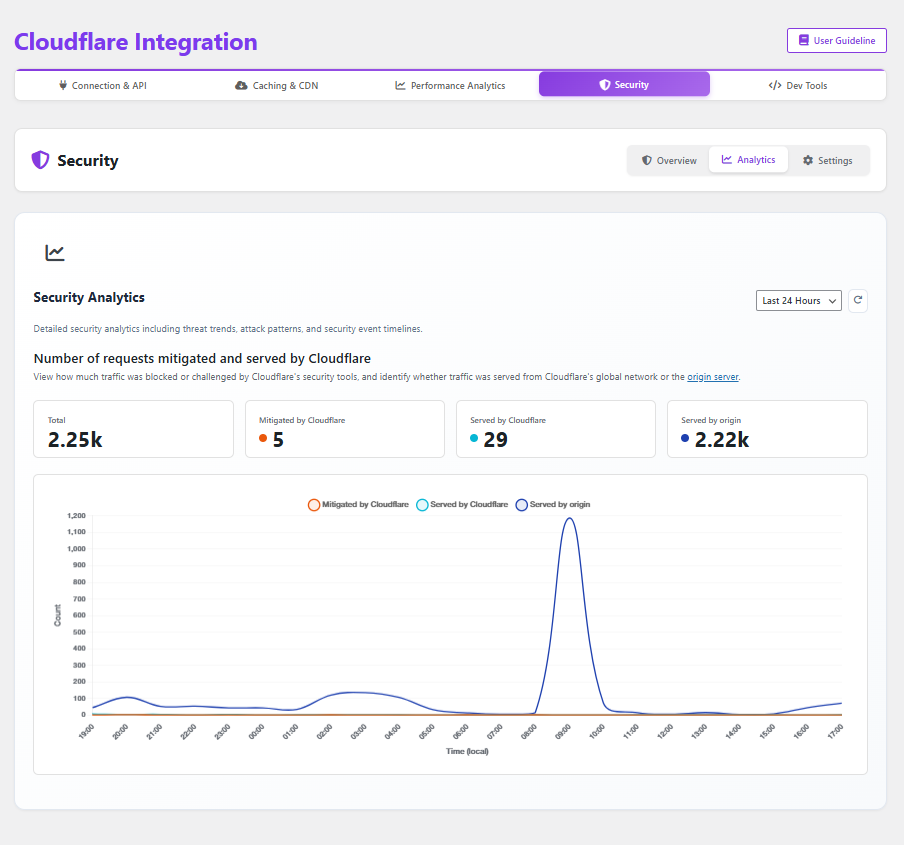The height and width of the screenshot is (845, 904).
Task: Select the Analytics sub-tab
Action: pos(748,160)
